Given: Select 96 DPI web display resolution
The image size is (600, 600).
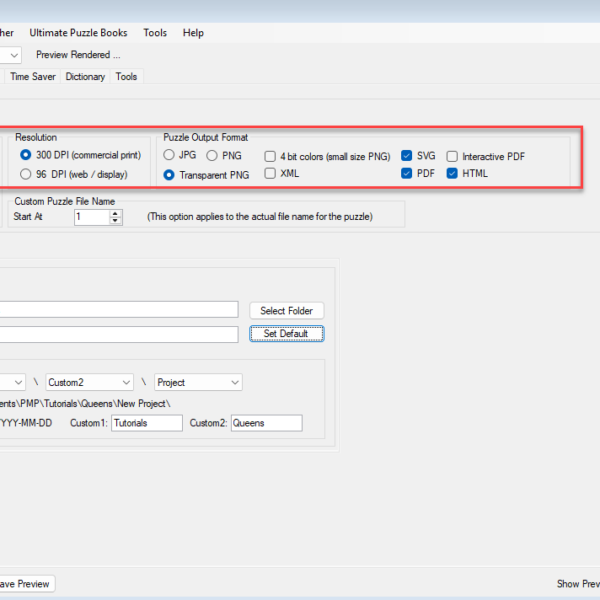Looking at the screenshot, I should tap(27, 174).
